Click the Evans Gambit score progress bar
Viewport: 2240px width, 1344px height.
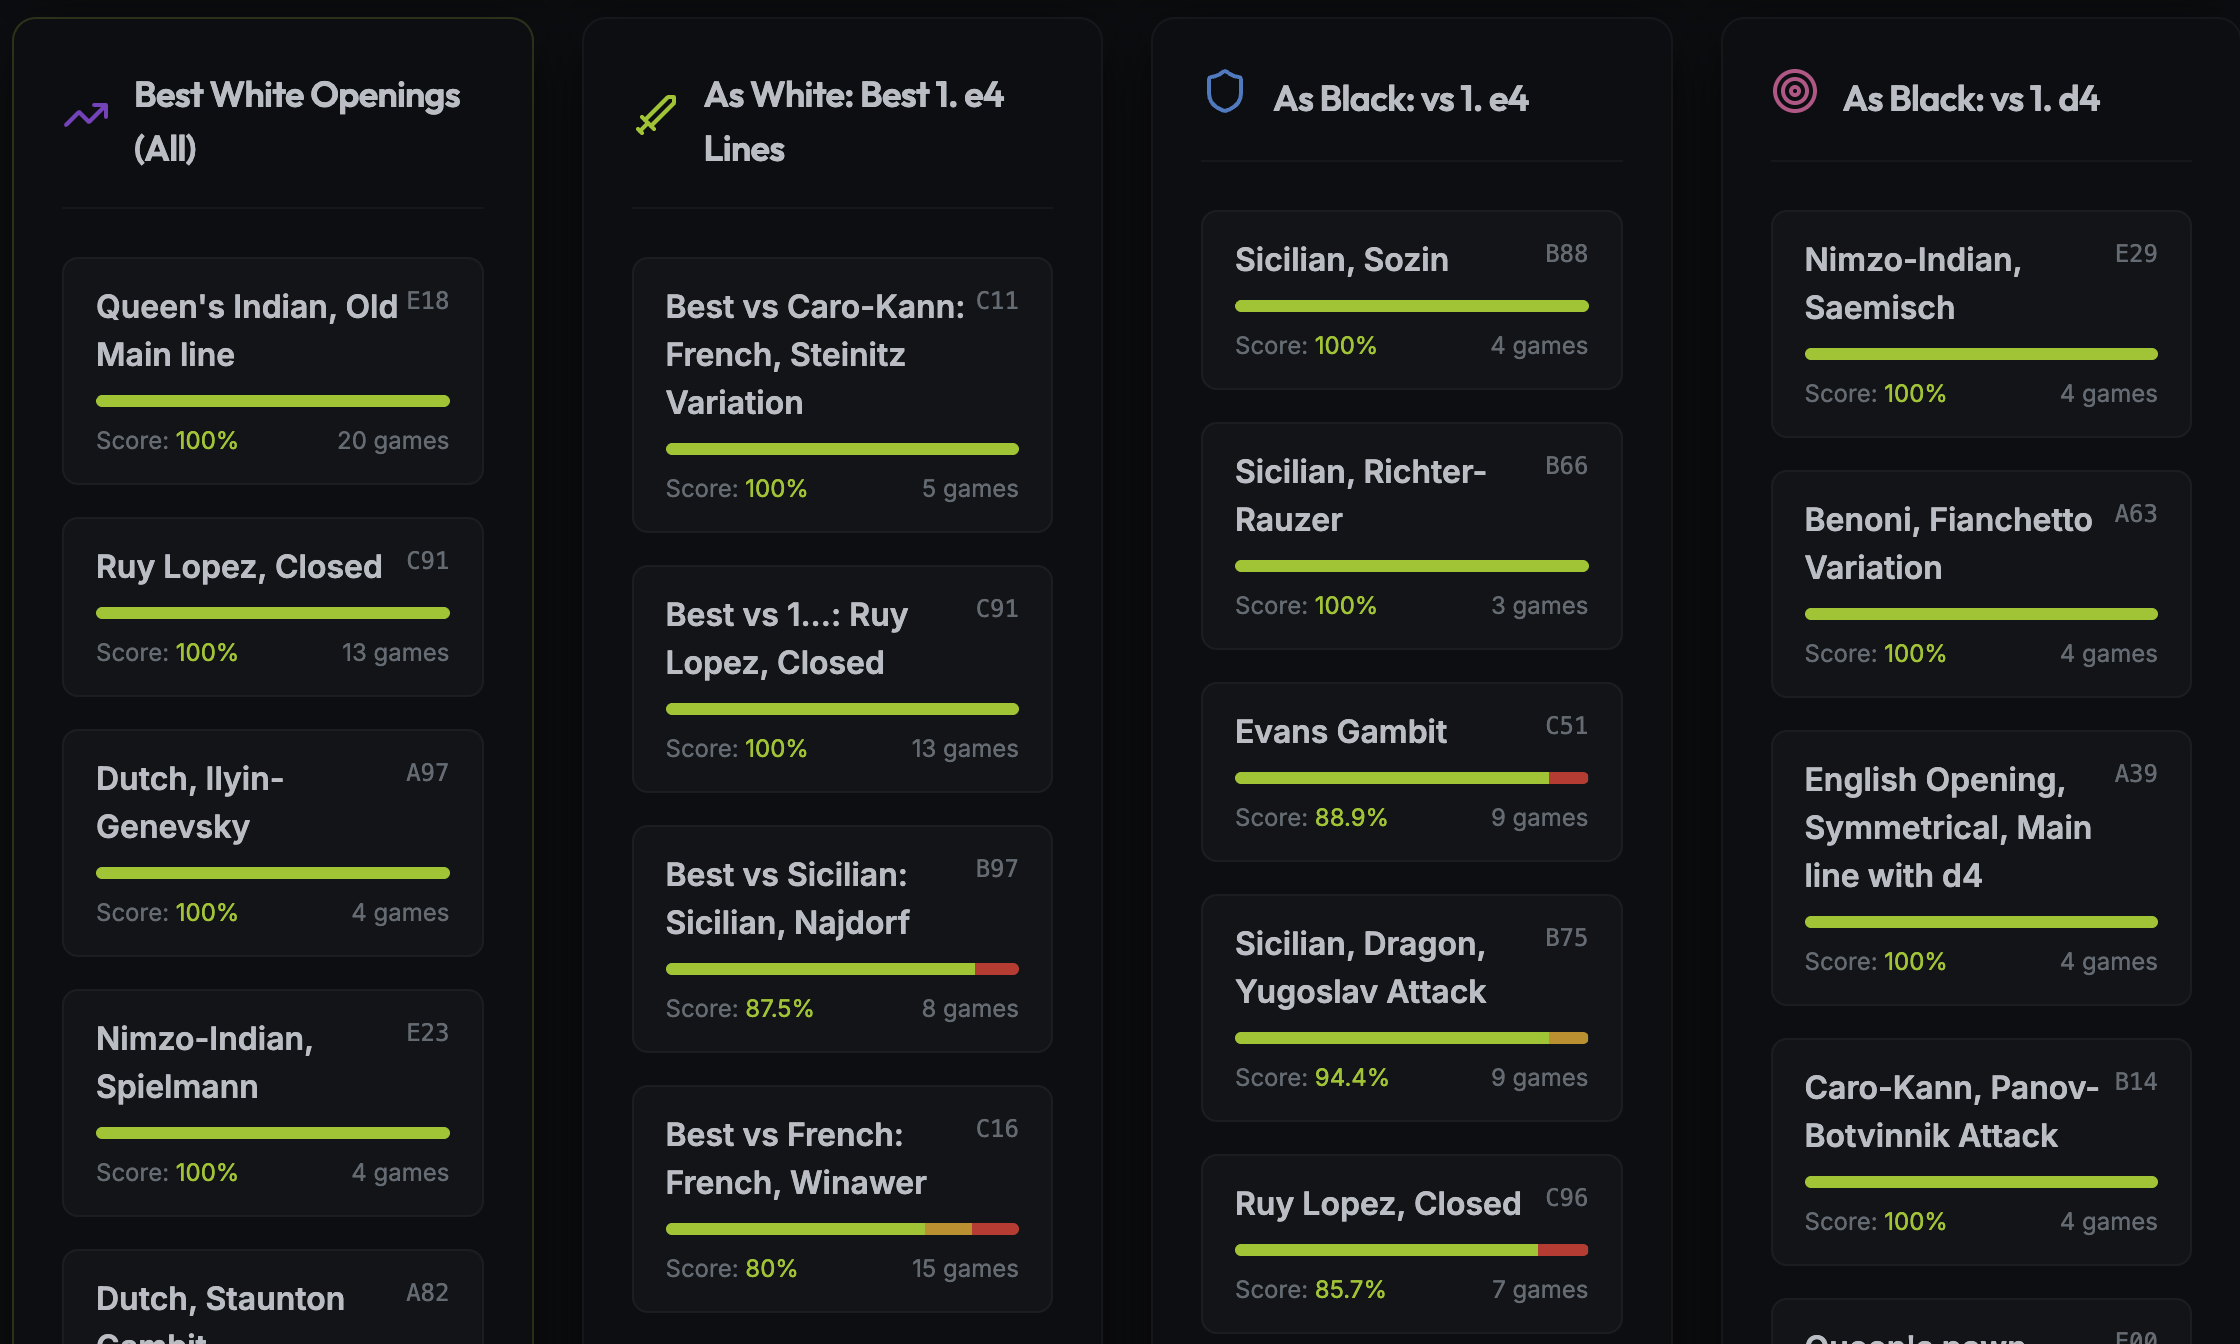coord(1411,778)
